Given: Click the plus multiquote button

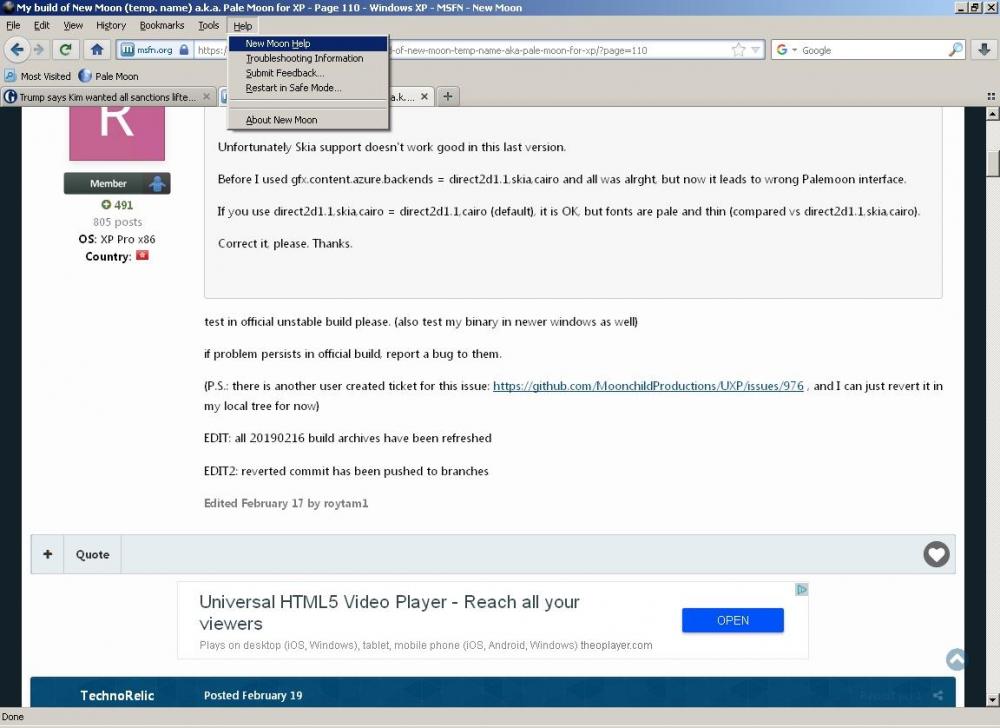Looking at the screenshot, I should click(47, 554).
